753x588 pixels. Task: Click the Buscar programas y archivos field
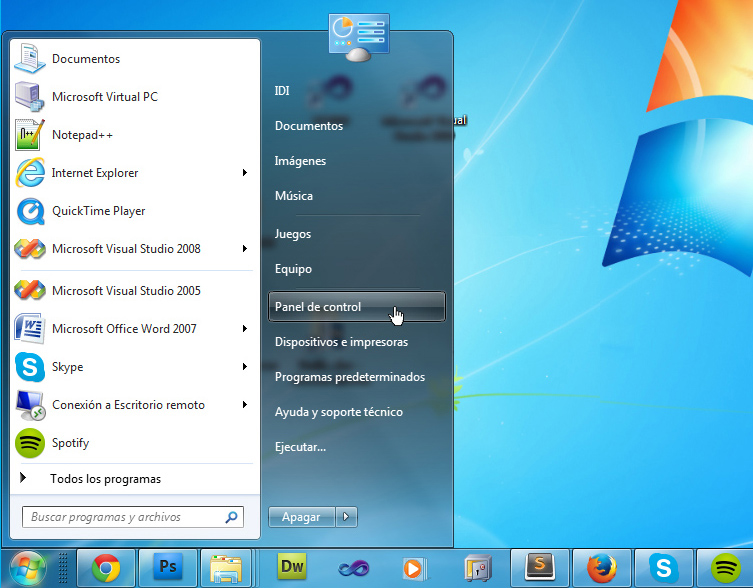pos(120,517)
